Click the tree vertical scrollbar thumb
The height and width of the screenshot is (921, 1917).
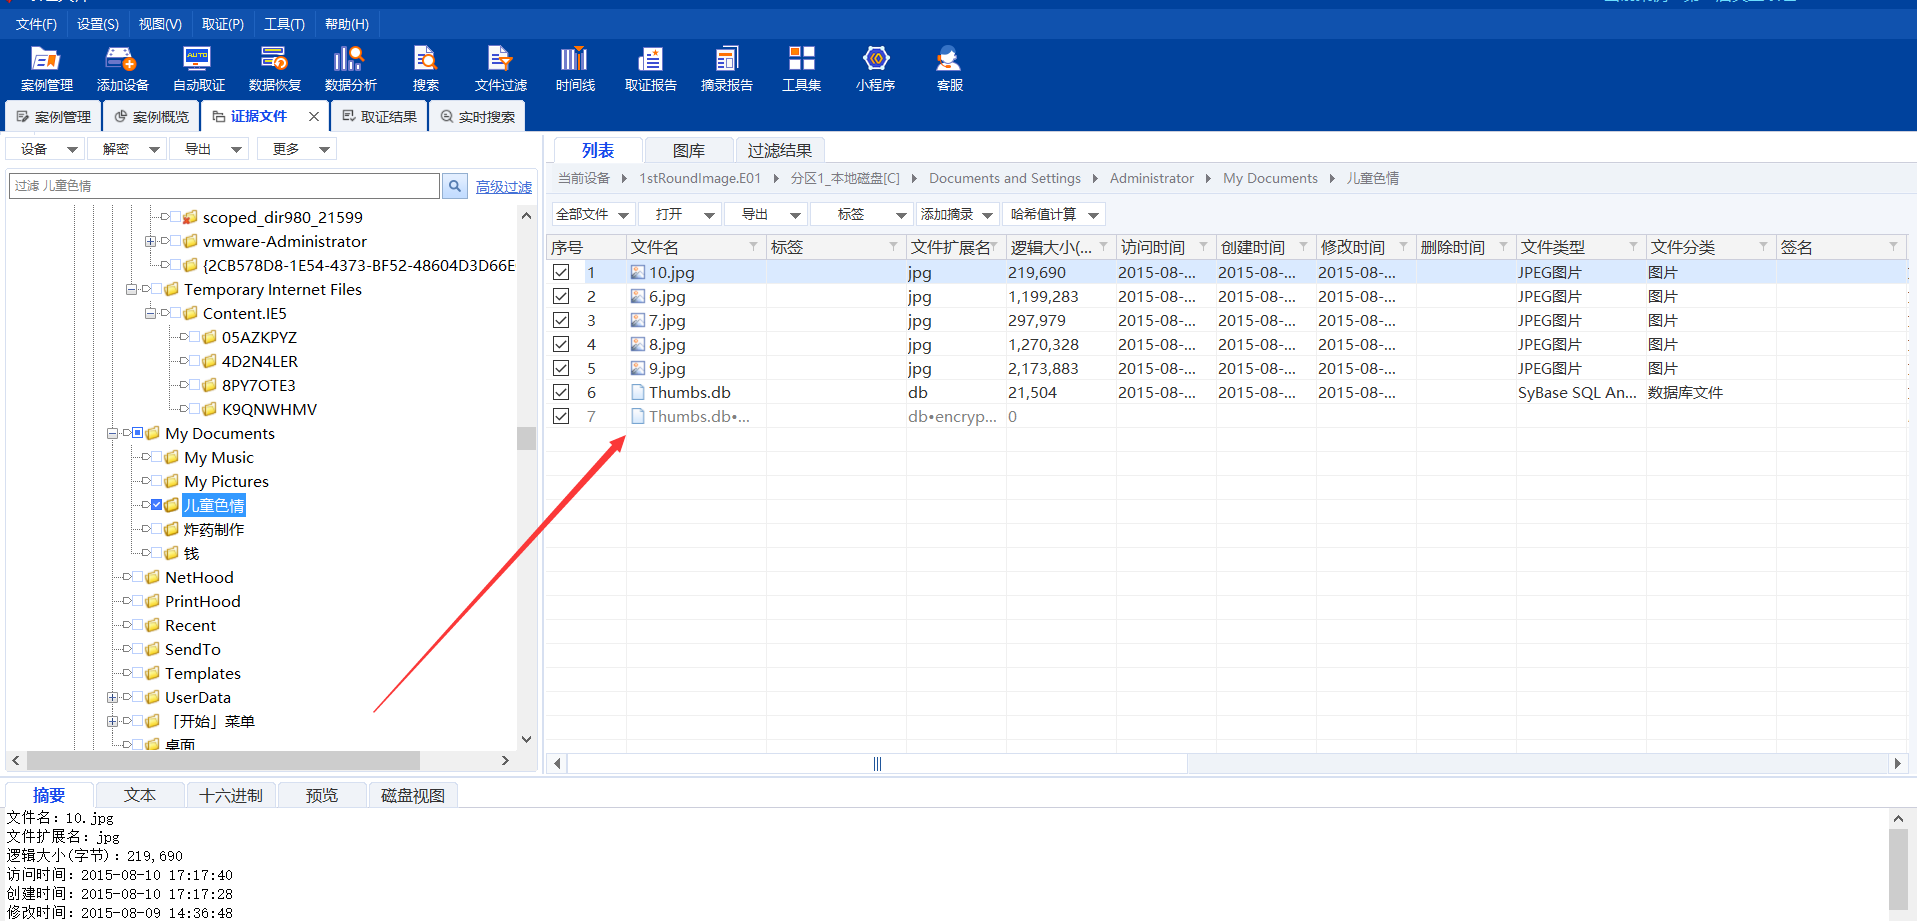tap(526, 439)
